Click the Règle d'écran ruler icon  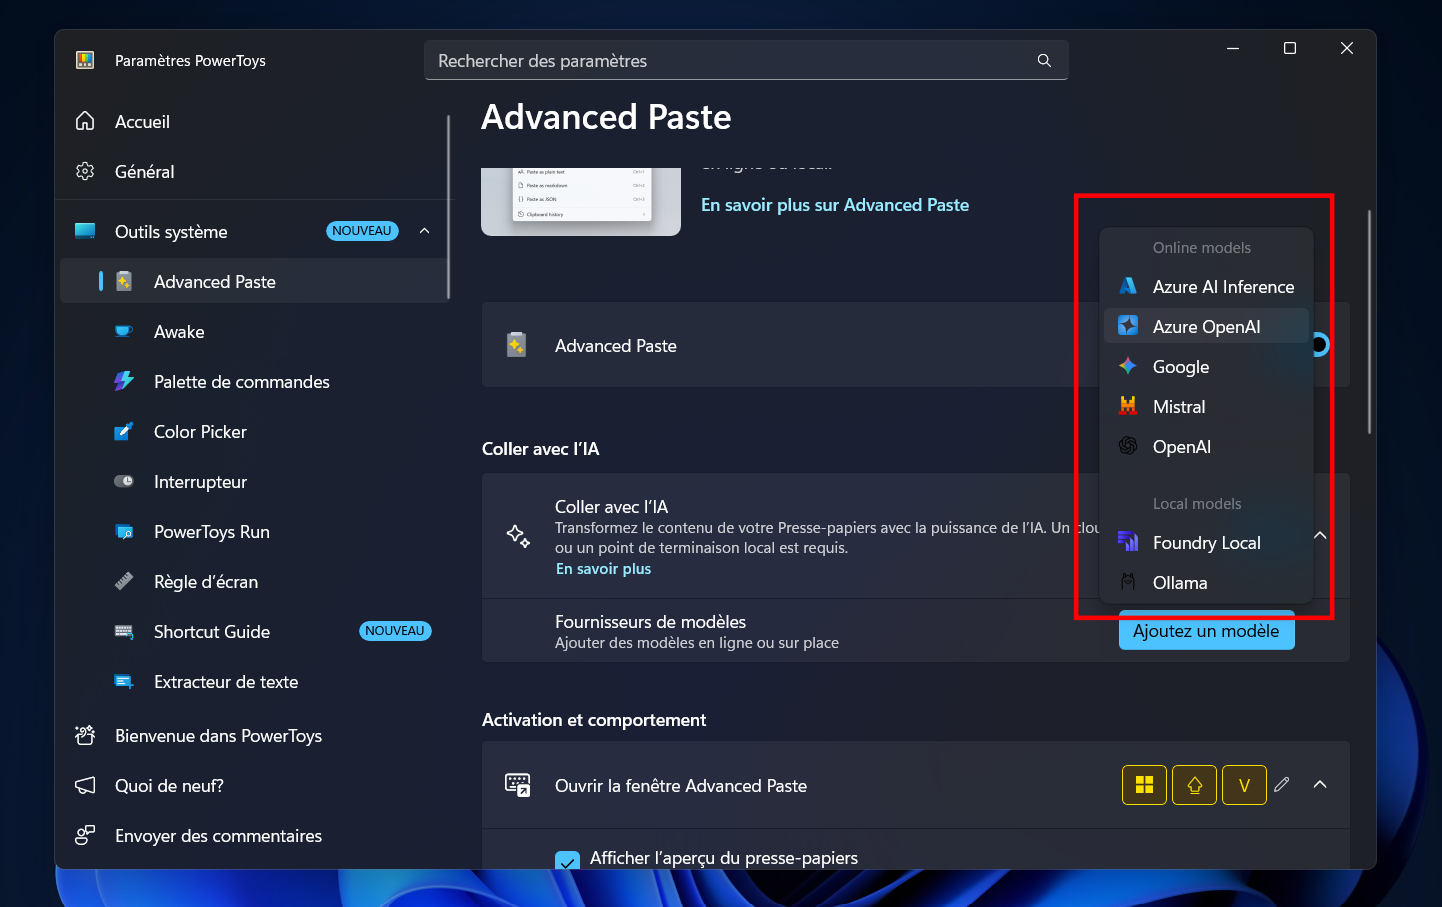[x=124, y=581]
